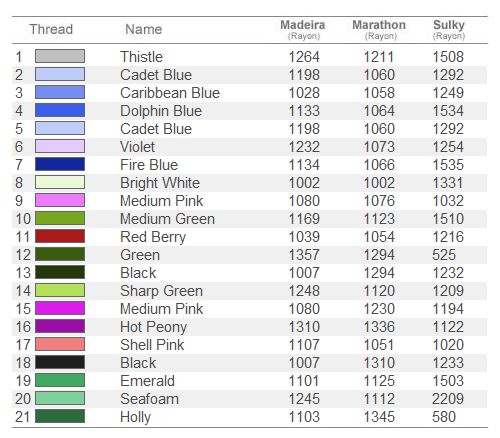
Task: Click the Madeira Rayon column header
Action: pos(303,29)
